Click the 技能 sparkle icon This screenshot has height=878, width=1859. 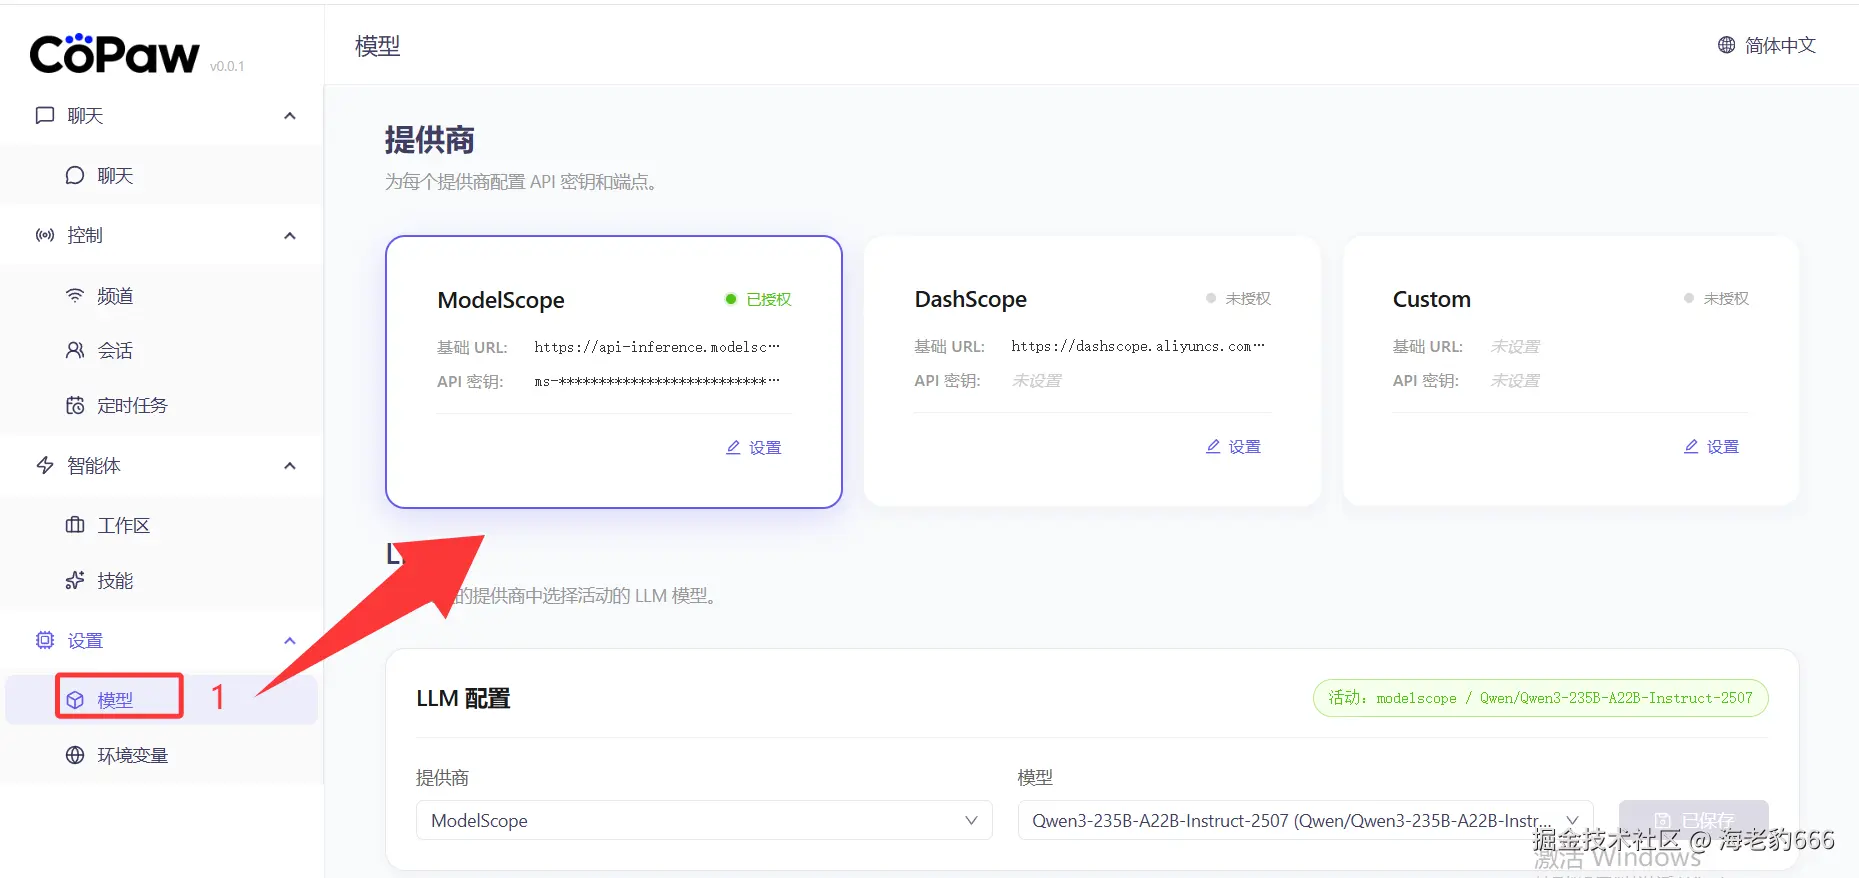point(75,581)
